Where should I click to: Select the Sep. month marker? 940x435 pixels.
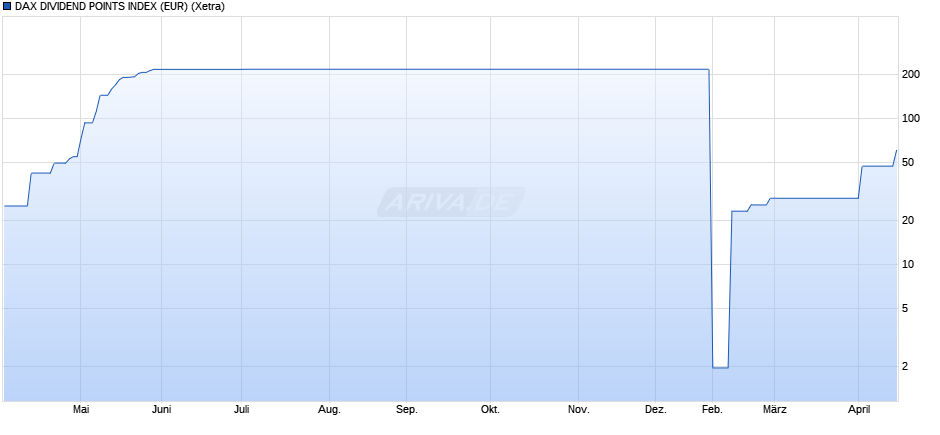coord(406,410)
